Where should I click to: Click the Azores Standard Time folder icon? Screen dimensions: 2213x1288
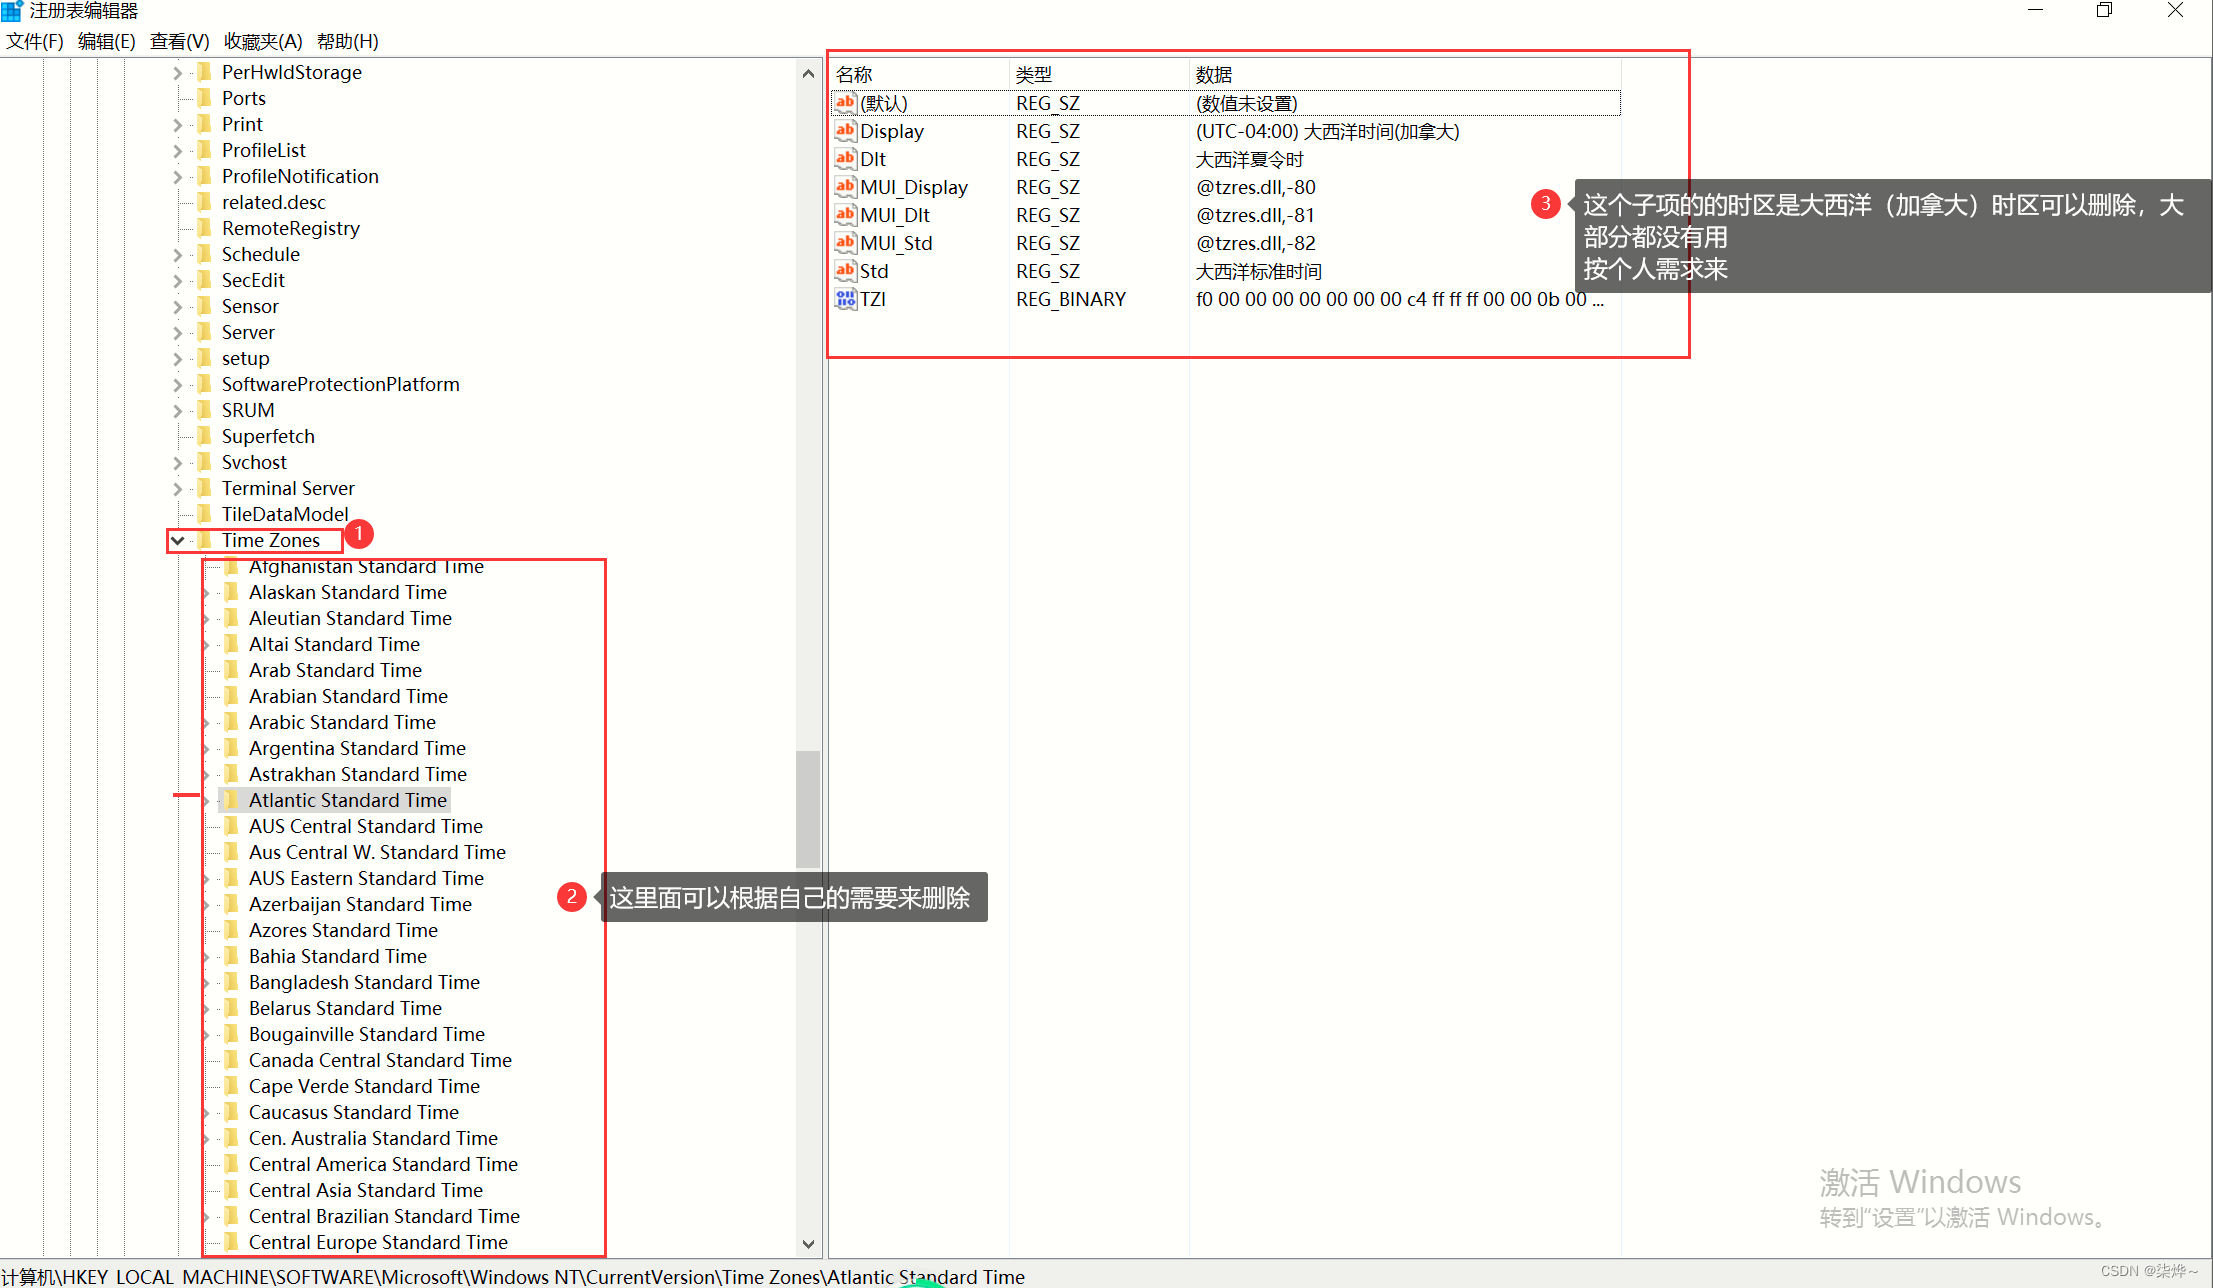(x=231, y=930)
